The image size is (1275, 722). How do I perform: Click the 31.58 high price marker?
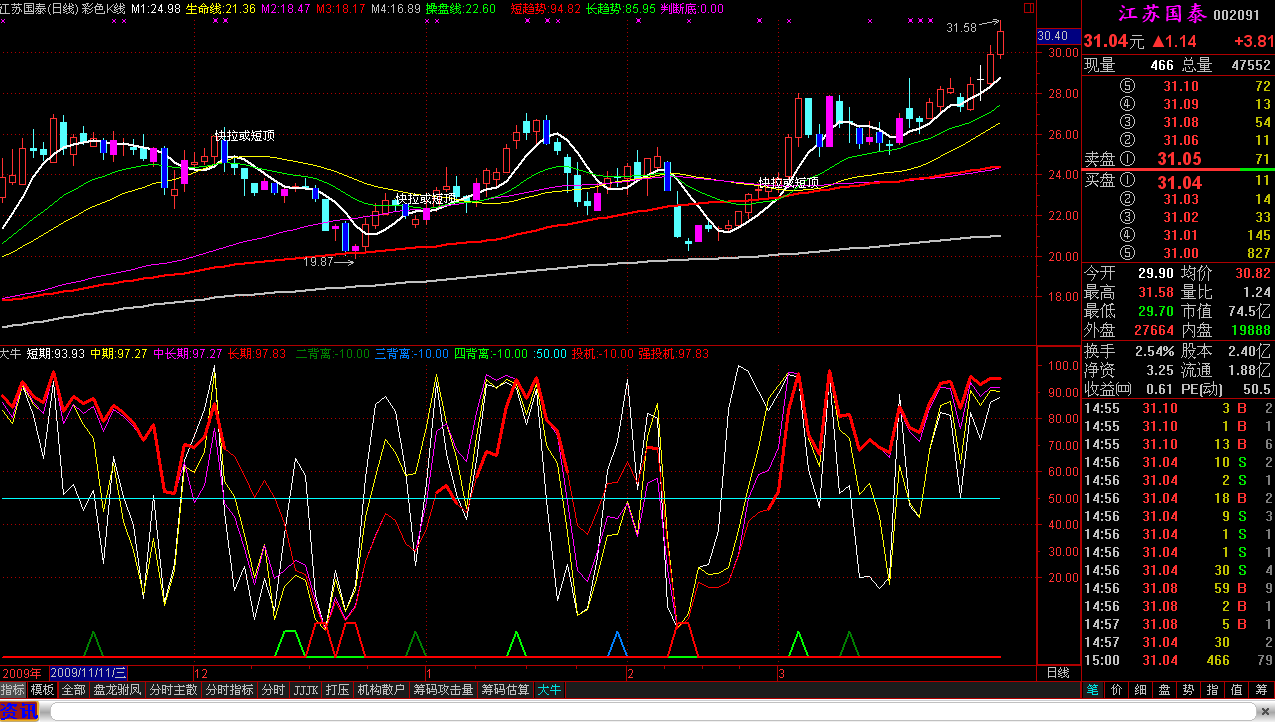coord(961,28)
